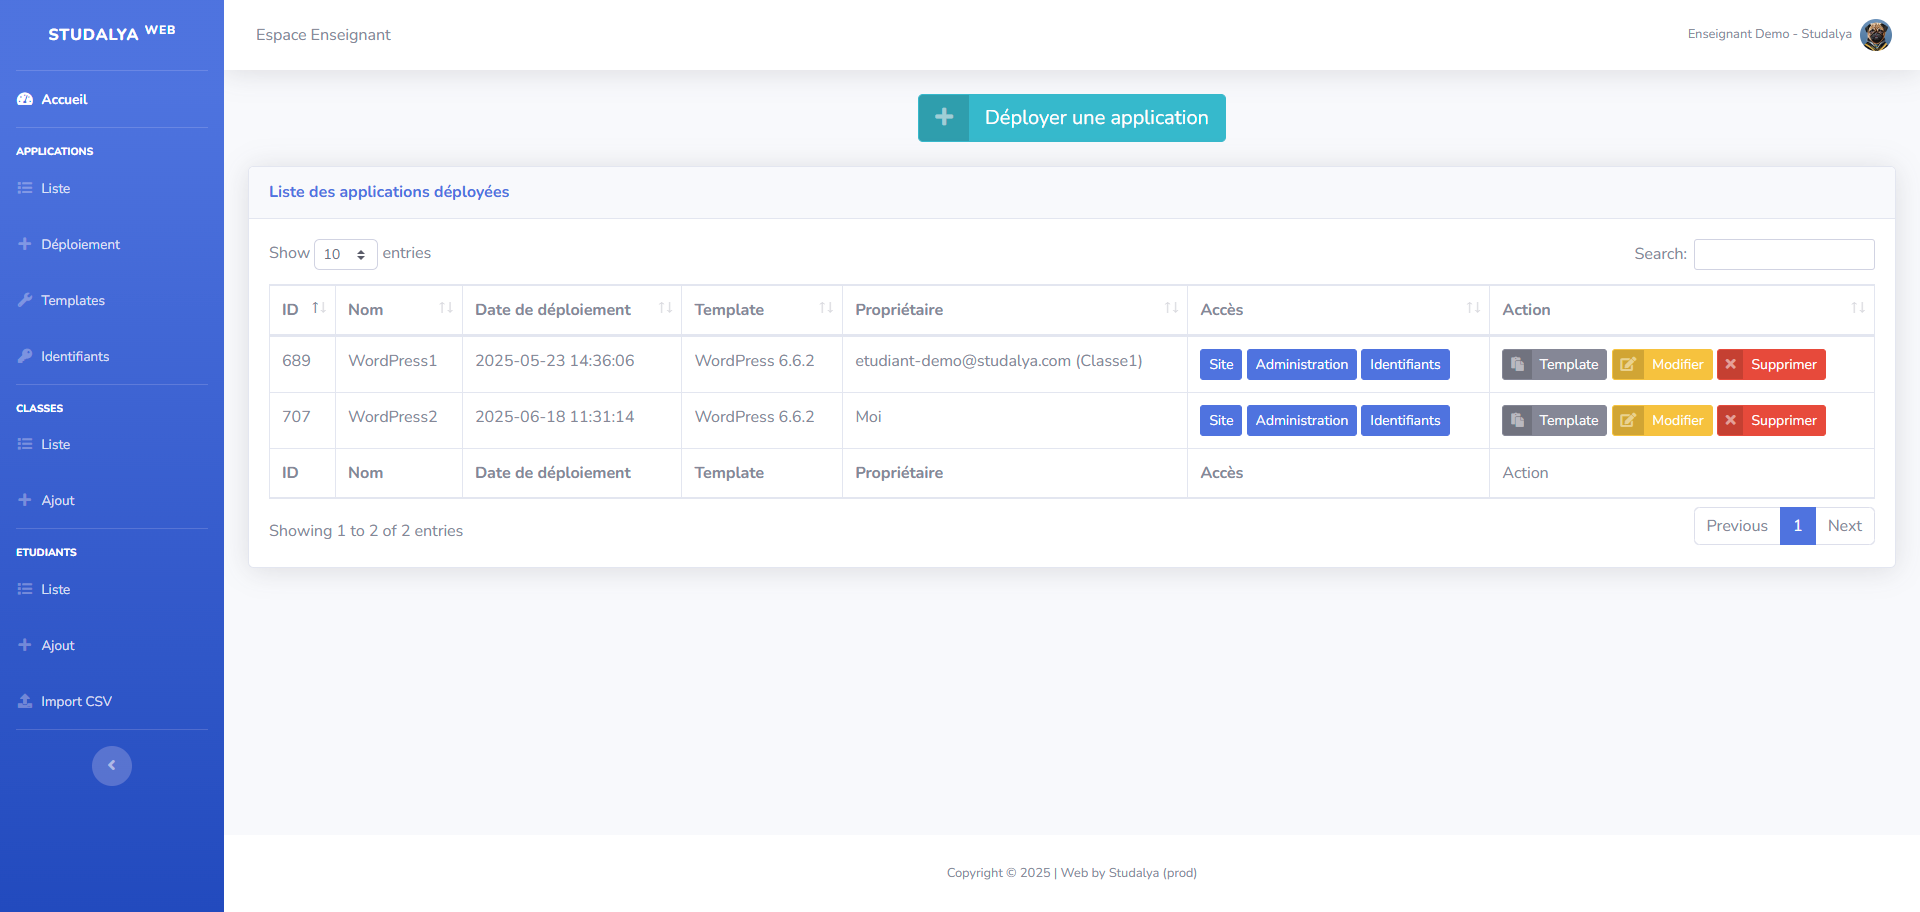
Task: Click the Import CSV upload icon
Action: click(25, 701)
